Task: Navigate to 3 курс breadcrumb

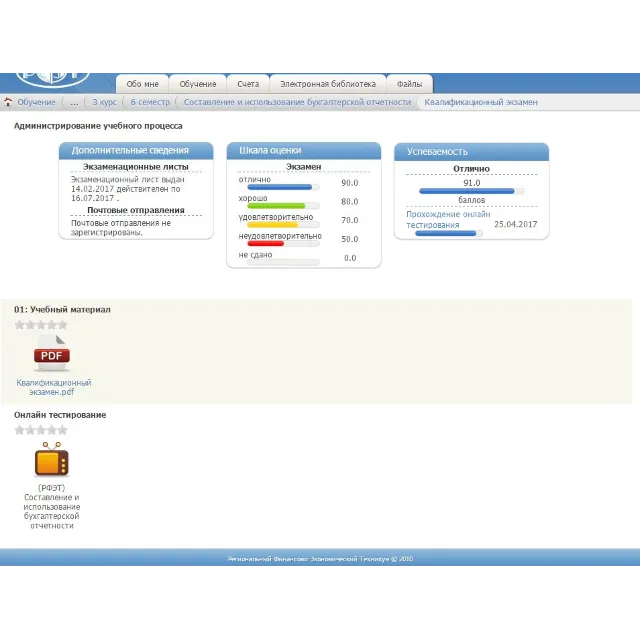Action: pyautogui.click(x=104, y=102)
